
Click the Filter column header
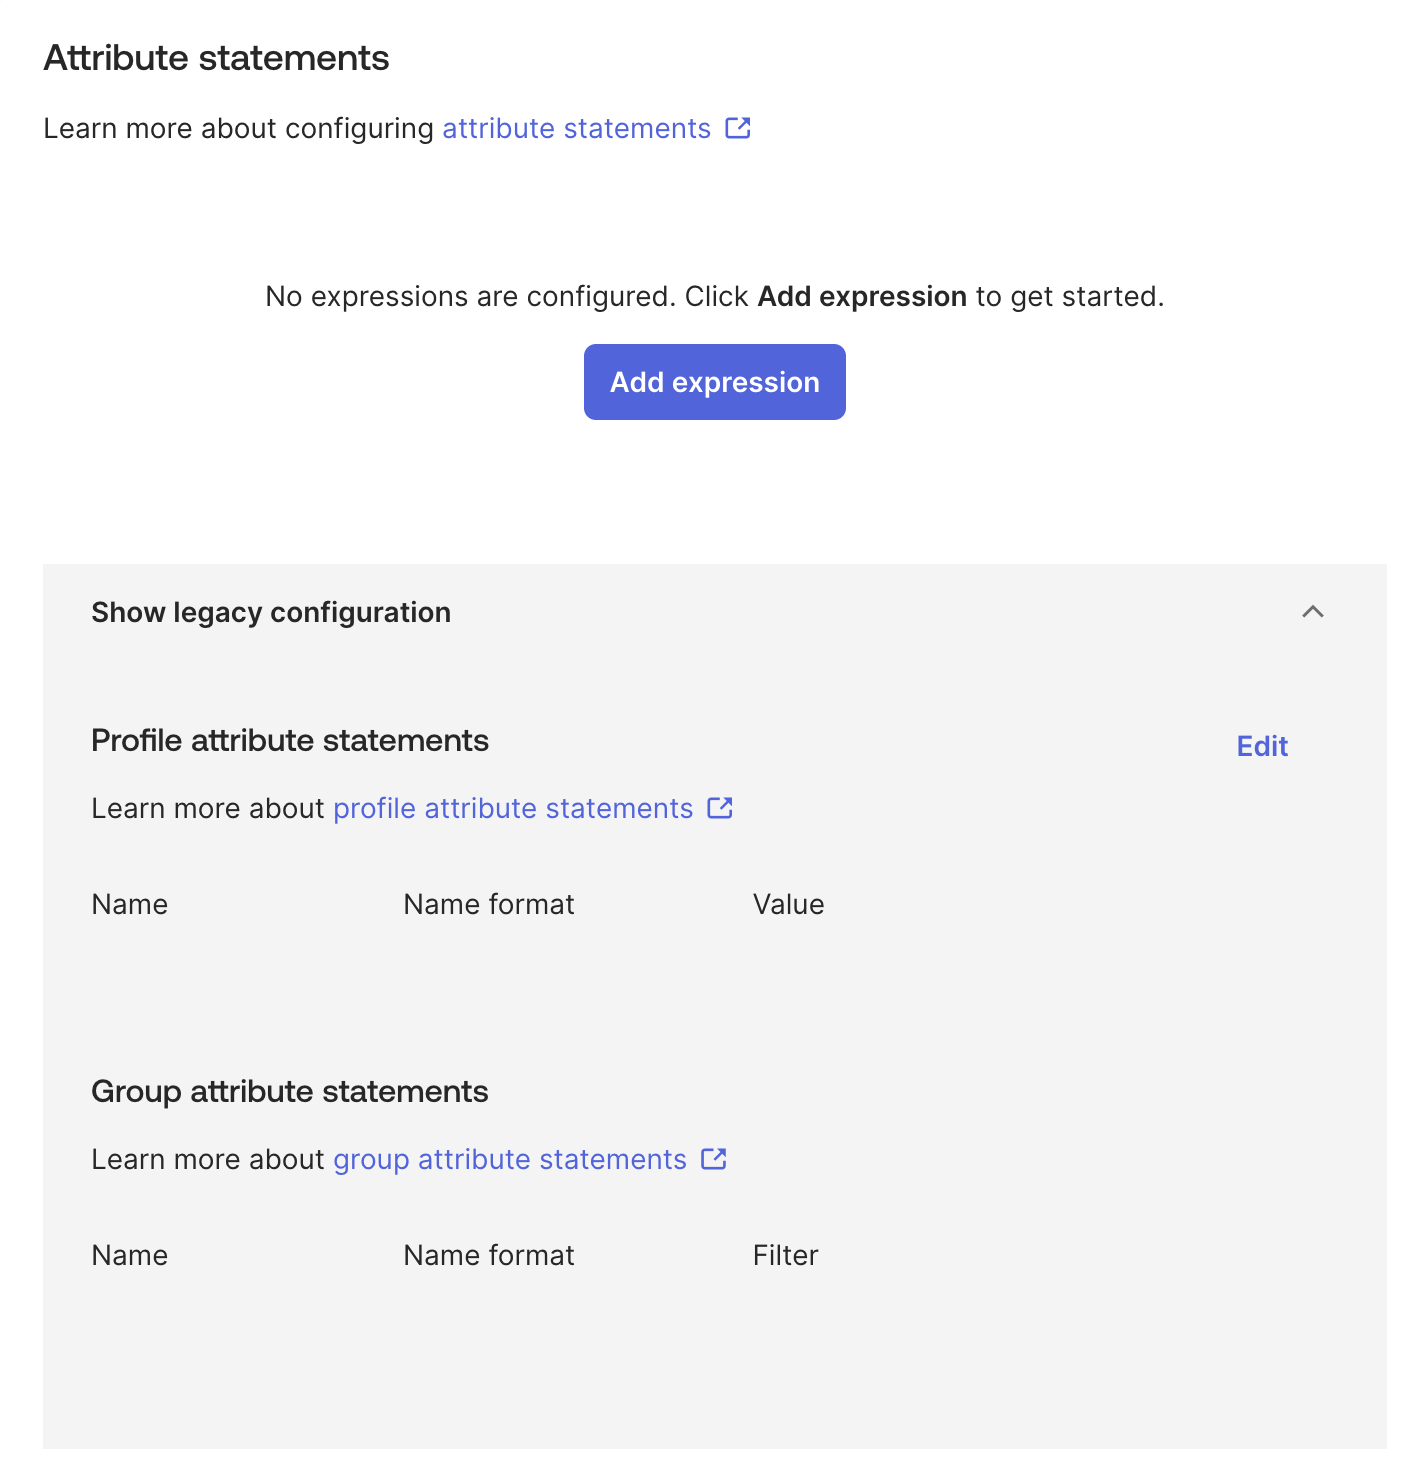pyautogui.click(x=785, y=1255)
